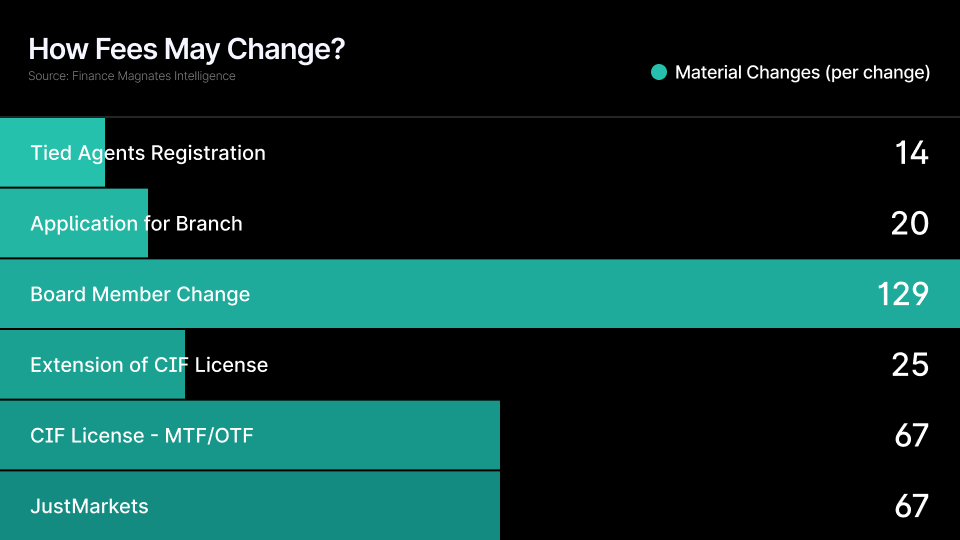The image size is (960, 540).
Task: Click the teal Material Changes legend dot
Action: pos(659,72)
